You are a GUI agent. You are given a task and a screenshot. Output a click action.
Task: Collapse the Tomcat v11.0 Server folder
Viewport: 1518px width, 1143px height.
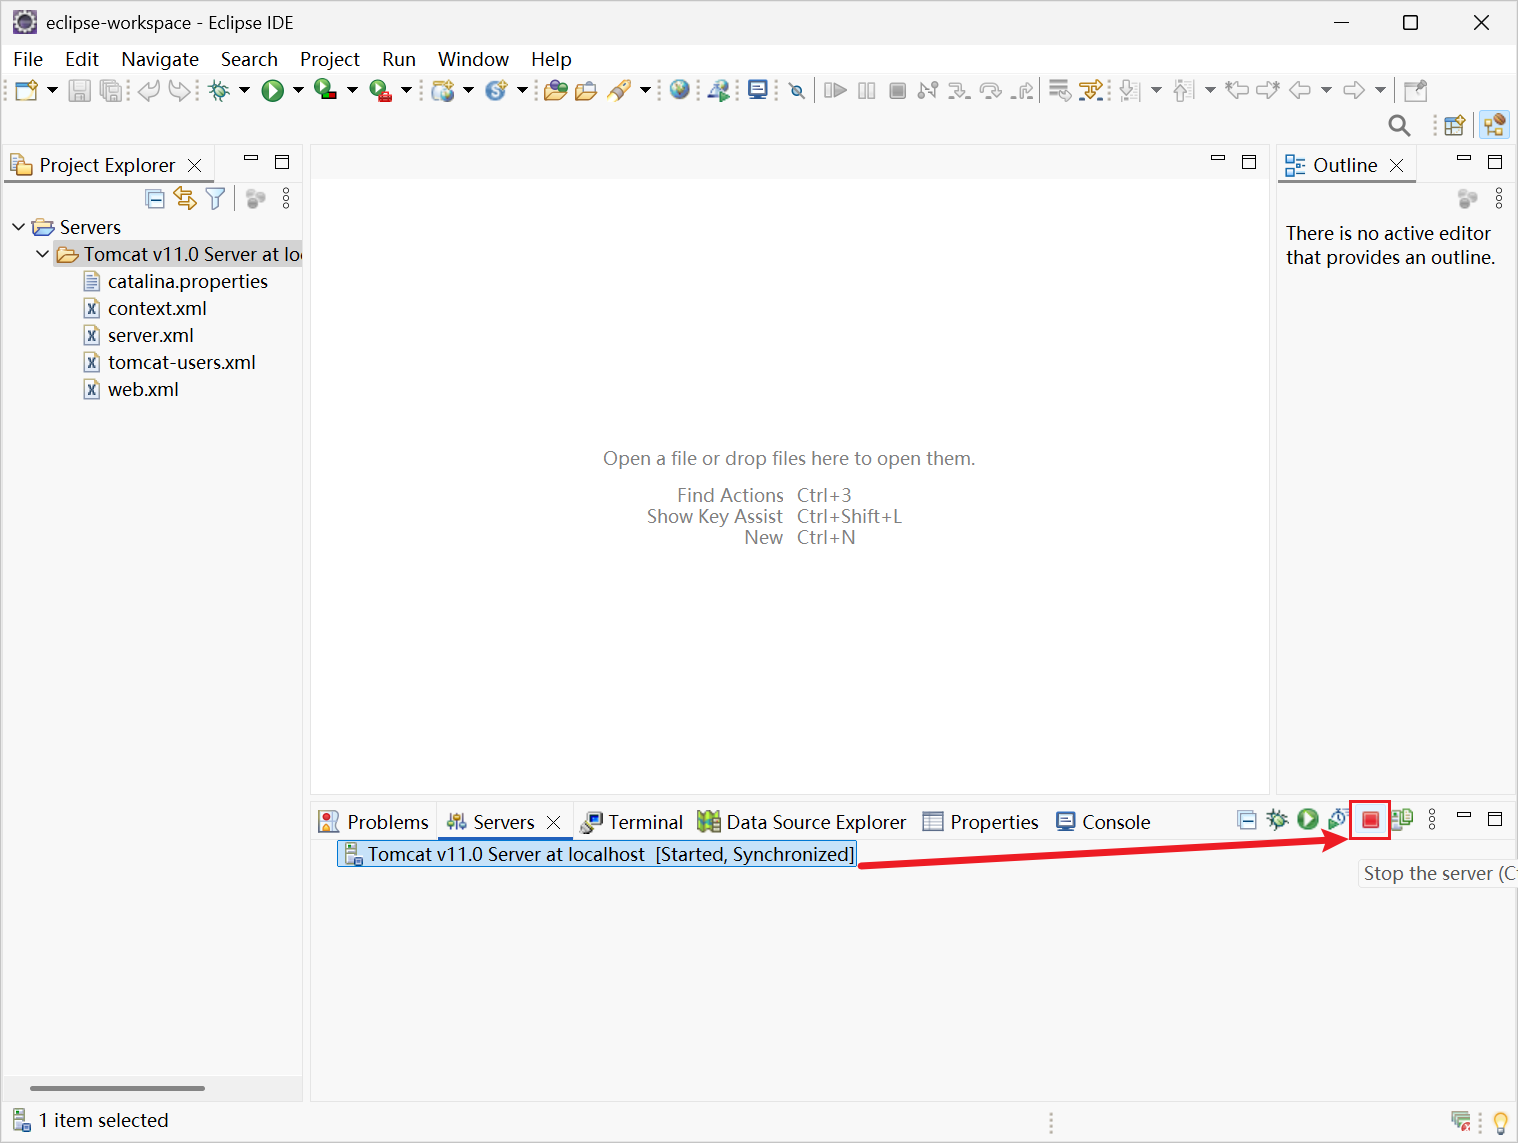coord(43,254)
